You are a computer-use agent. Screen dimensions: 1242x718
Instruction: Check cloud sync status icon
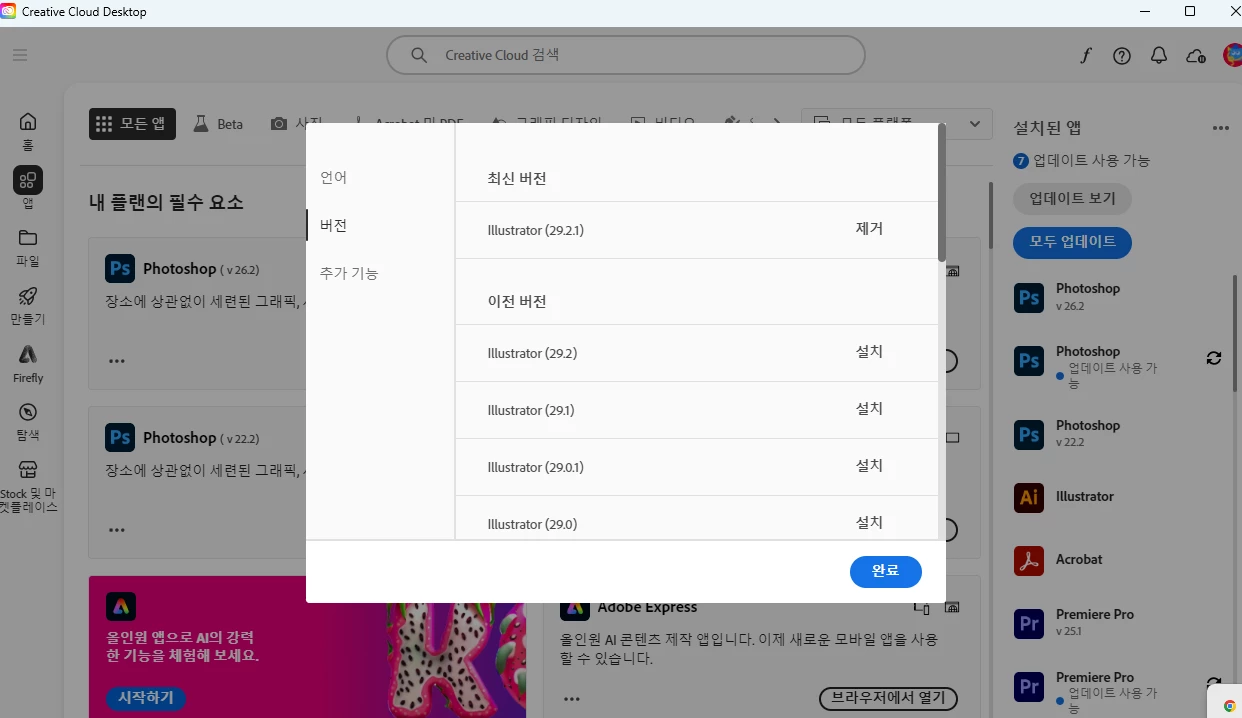1195,56
